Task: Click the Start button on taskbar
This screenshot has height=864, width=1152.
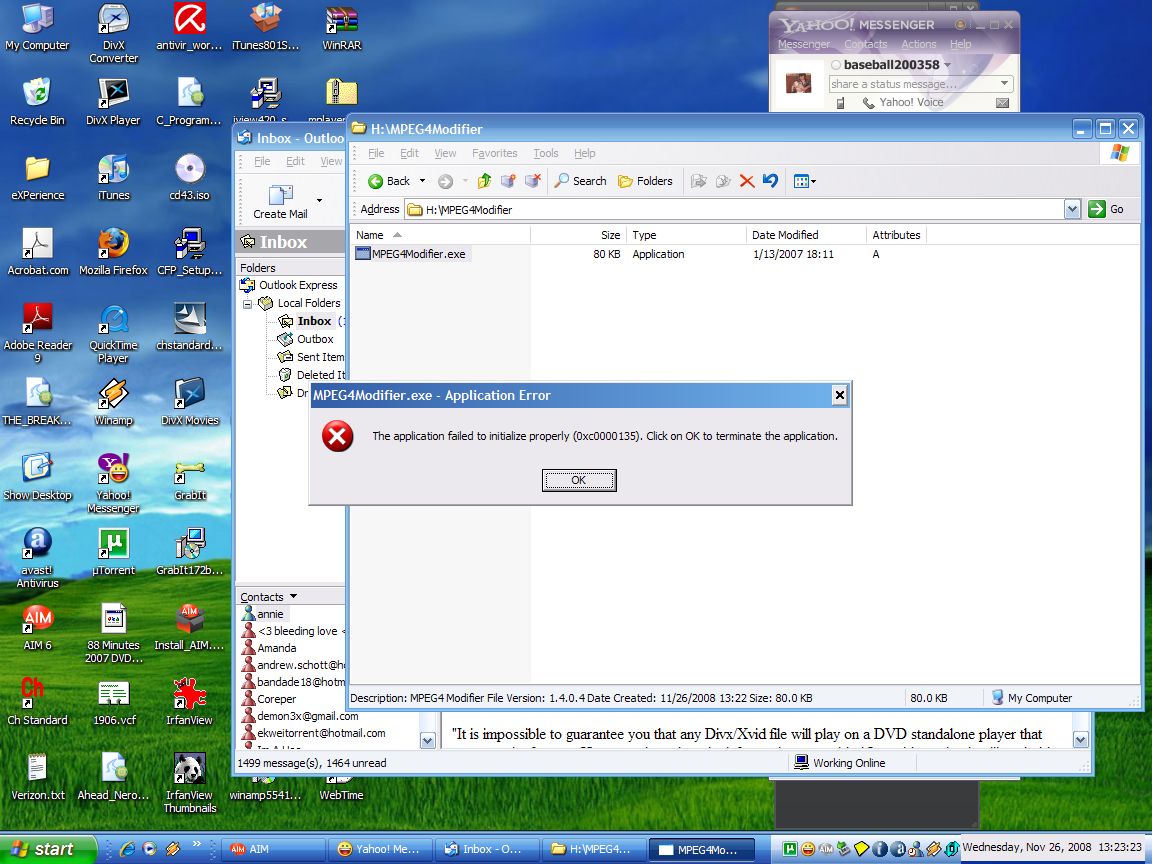Action: pyautogui.click(x=48, y=849)
